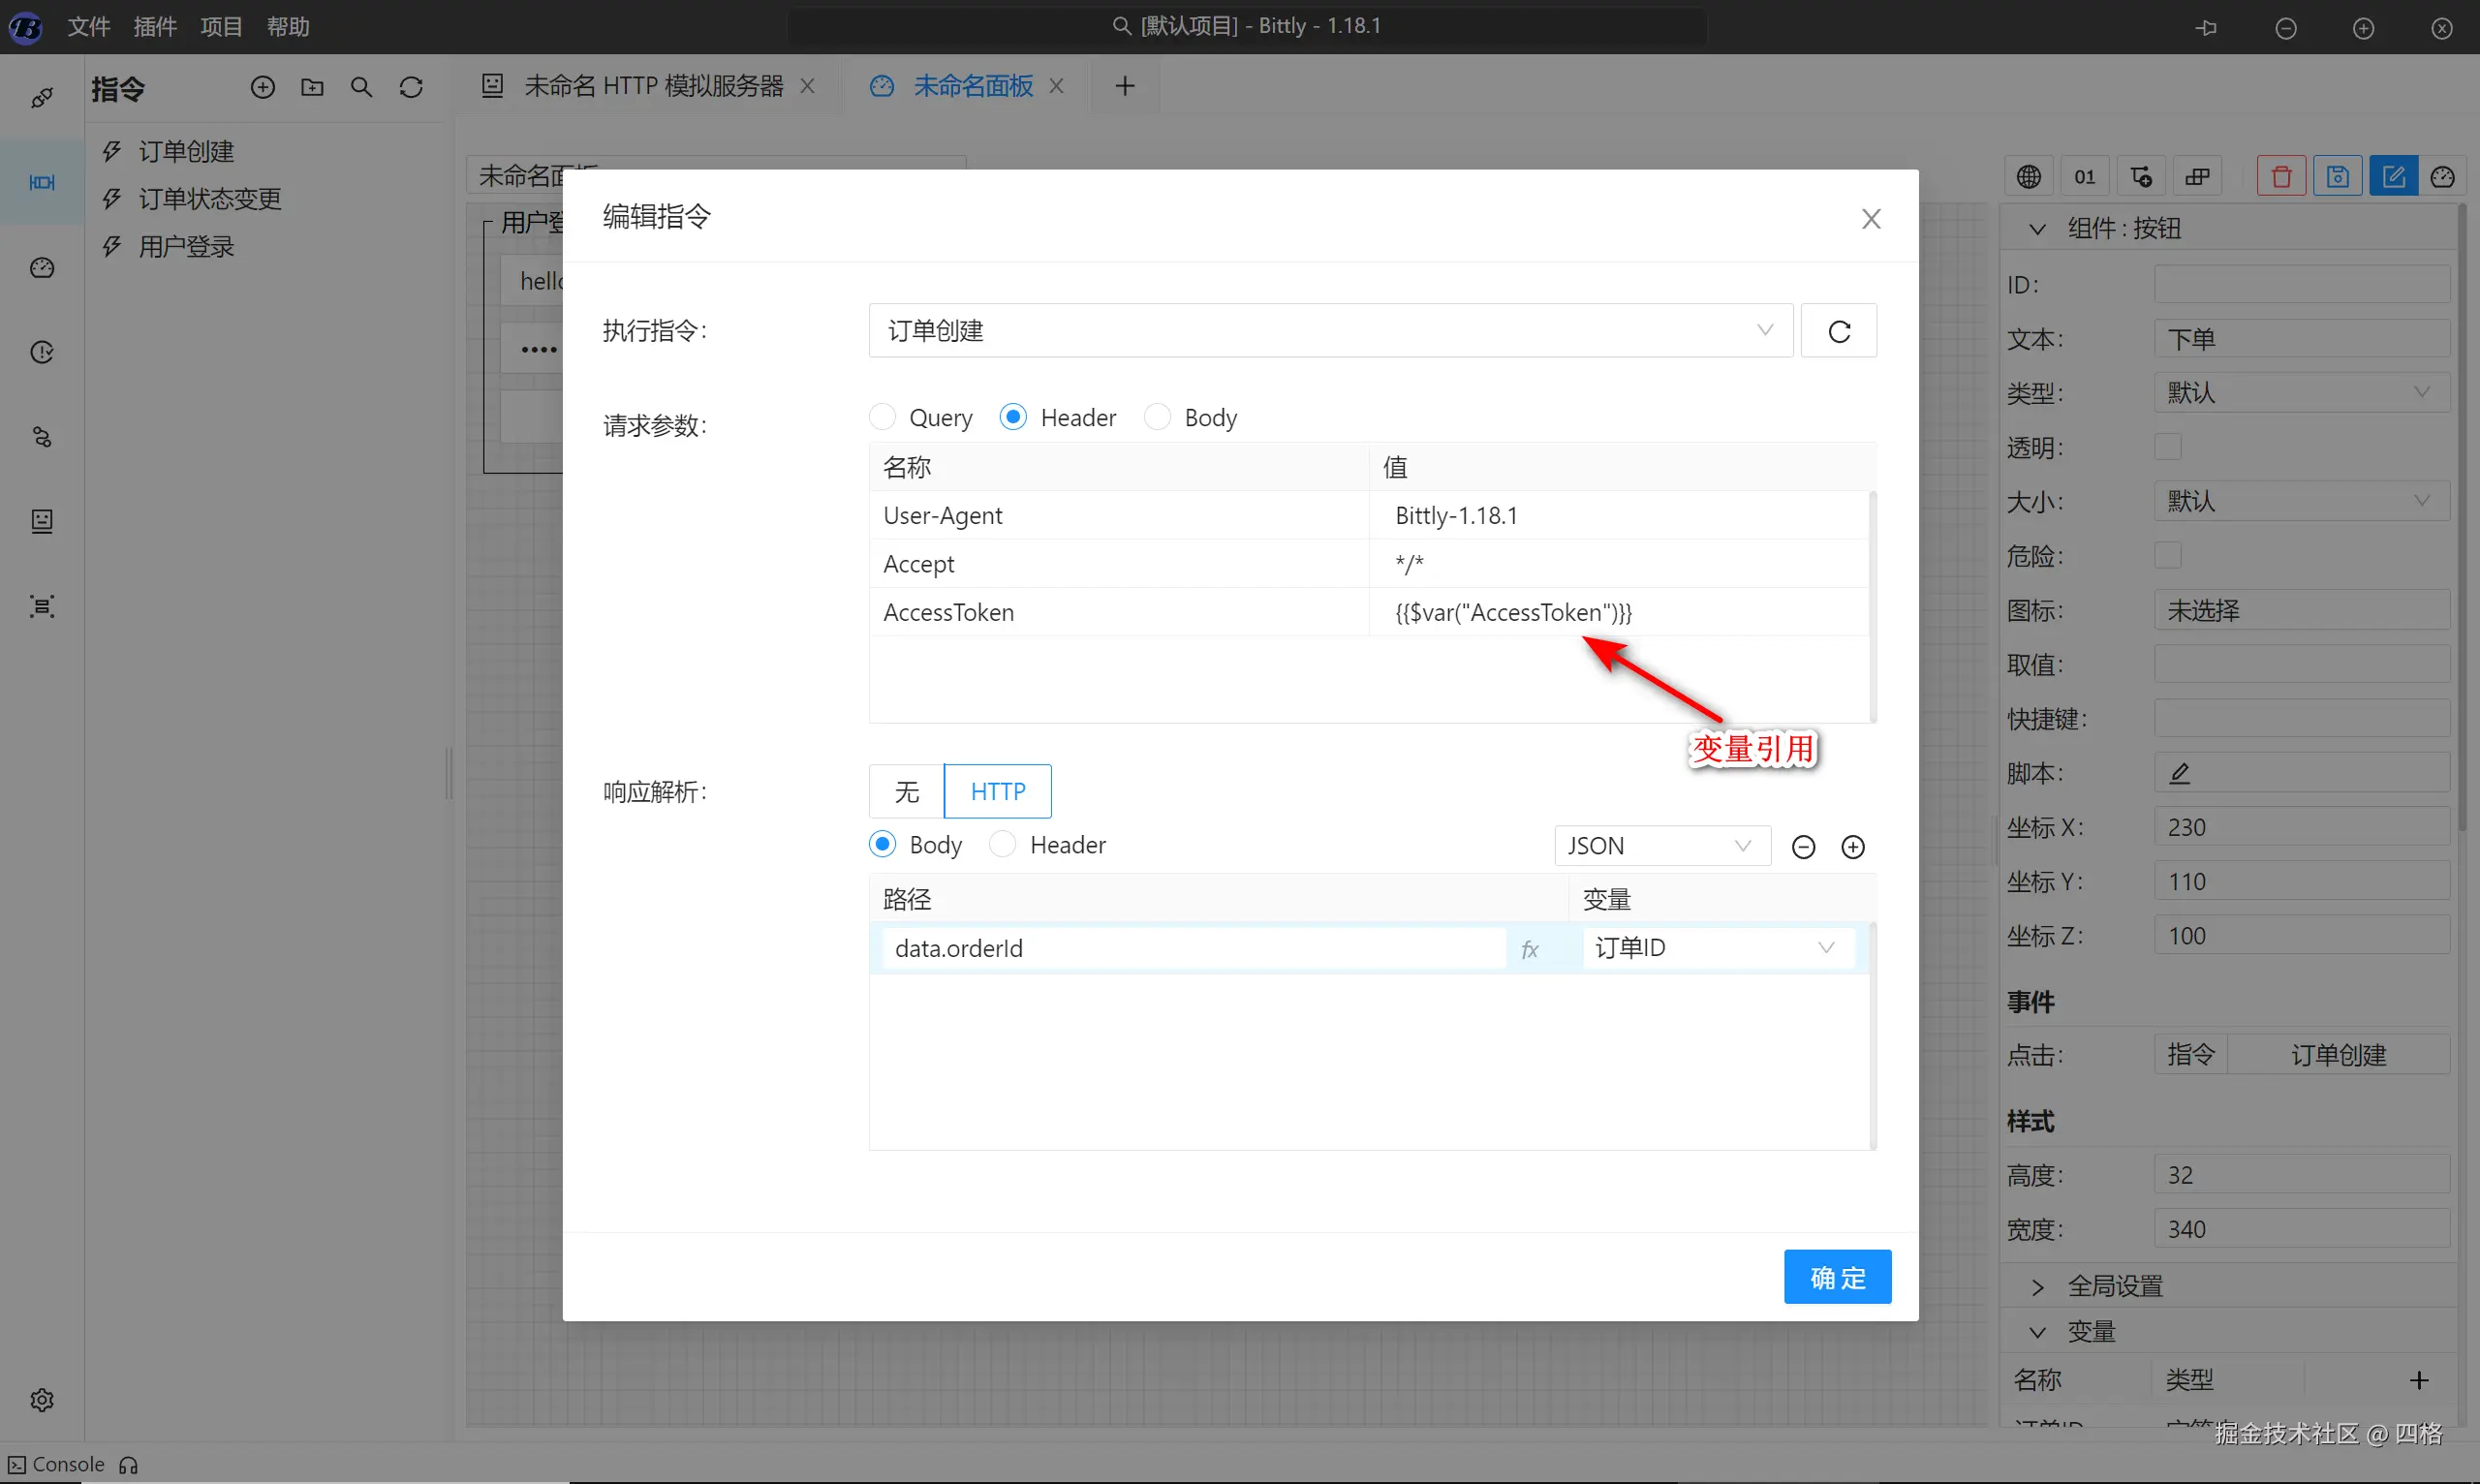This screenshot has height=1484, width=2480.
Task: Open the JSON format dropdown
Action: coord(1661,846)
